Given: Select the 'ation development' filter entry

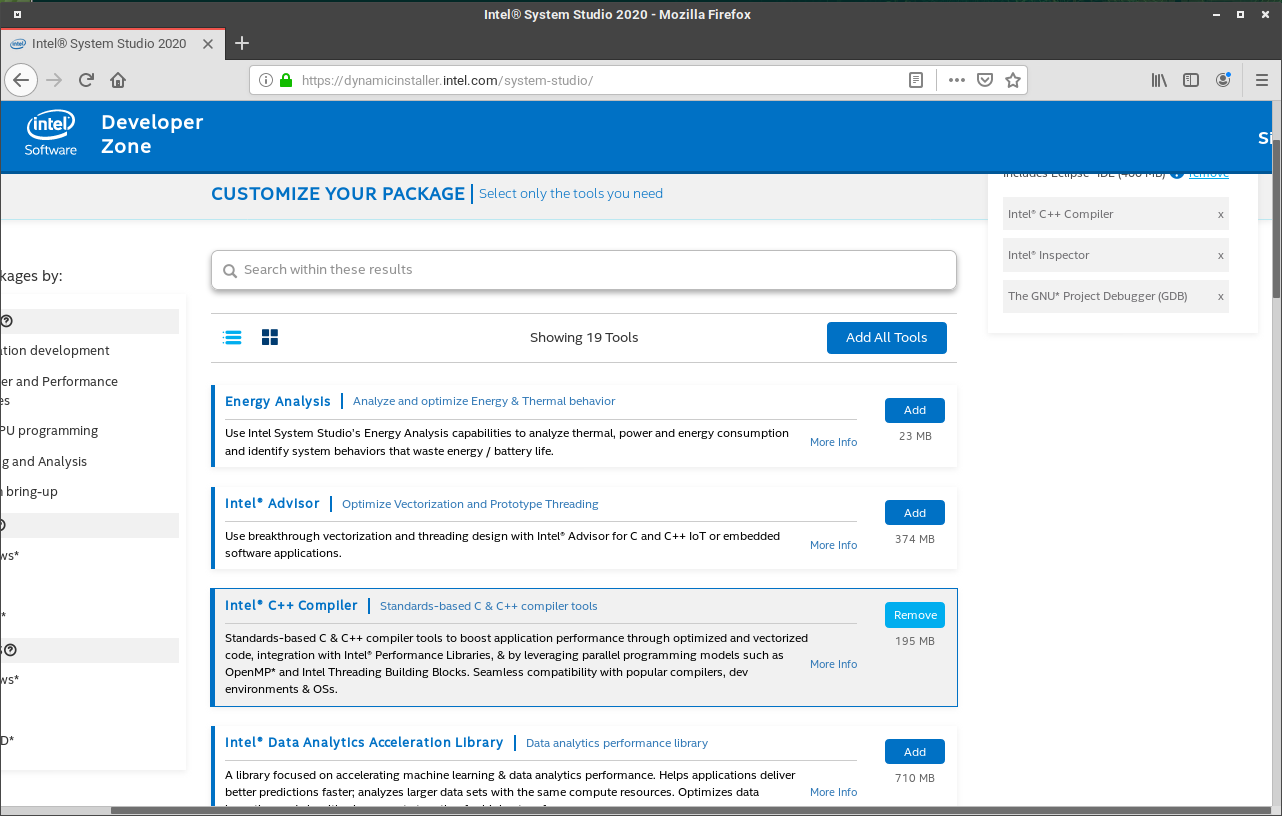Looking at the screenshot, I should click(55, 351).
